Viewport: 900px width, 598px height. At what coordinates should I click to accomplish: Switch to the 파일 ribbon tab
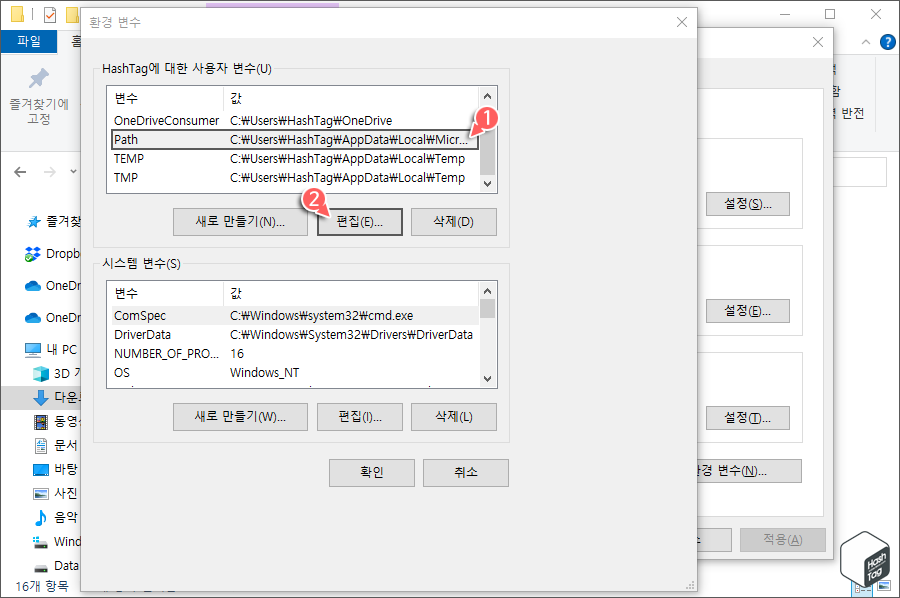[30, 41]
